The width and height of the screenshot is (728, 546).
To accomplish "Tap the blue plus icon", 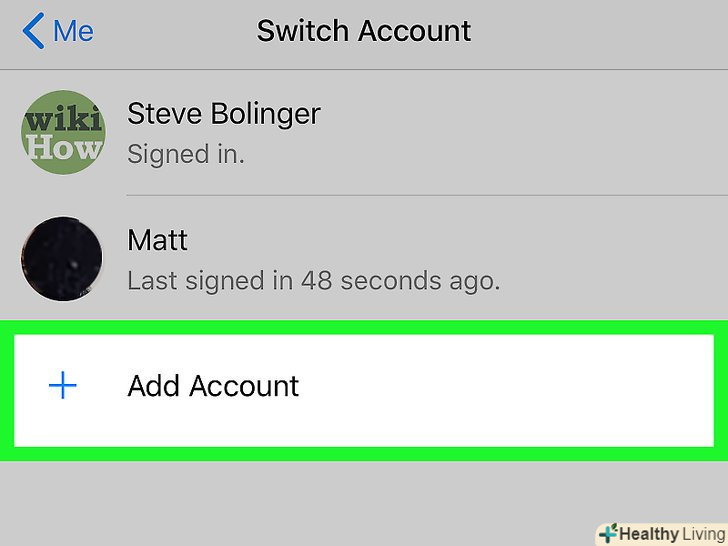I will (63, 386).
